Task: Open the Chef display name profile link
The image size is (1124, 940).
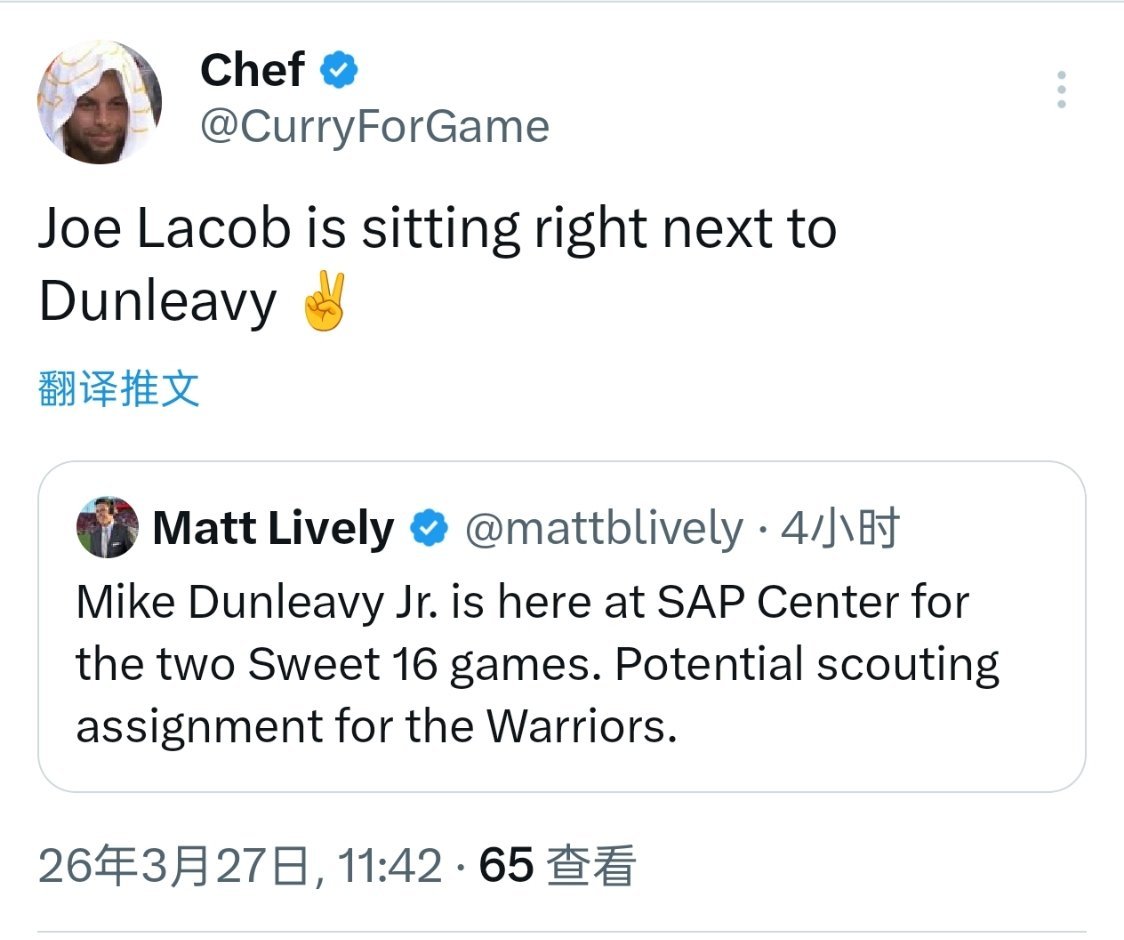Action: (x=252, y=70)
